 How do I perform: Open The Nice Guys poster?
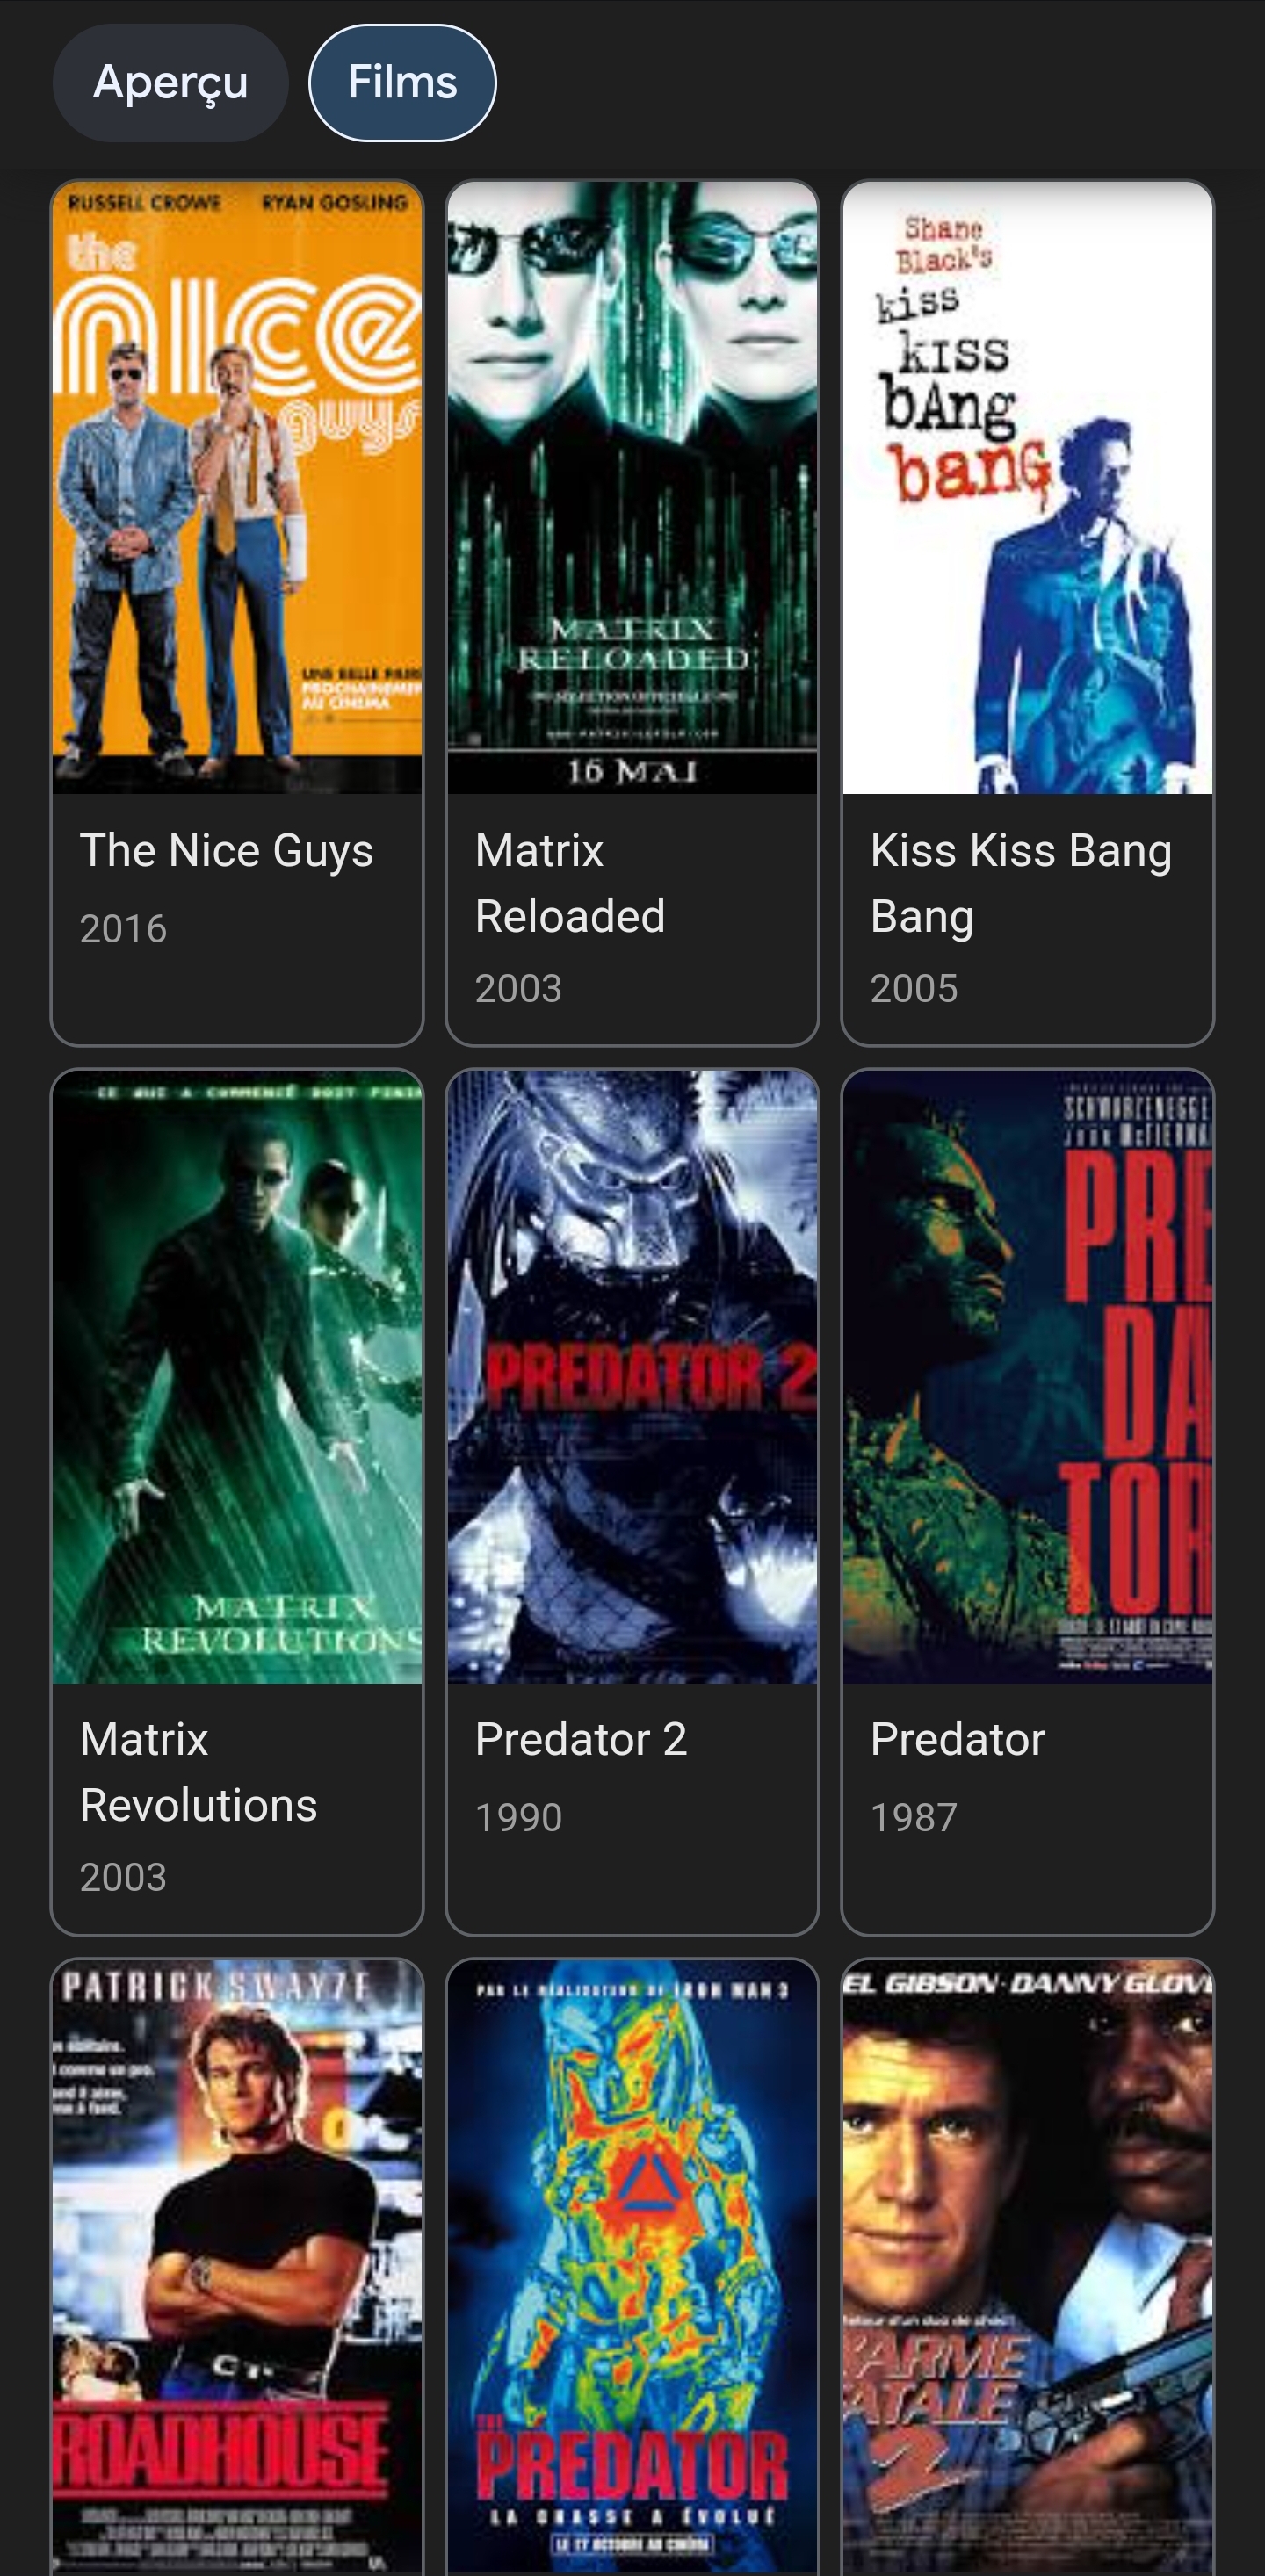click(237, 488)
